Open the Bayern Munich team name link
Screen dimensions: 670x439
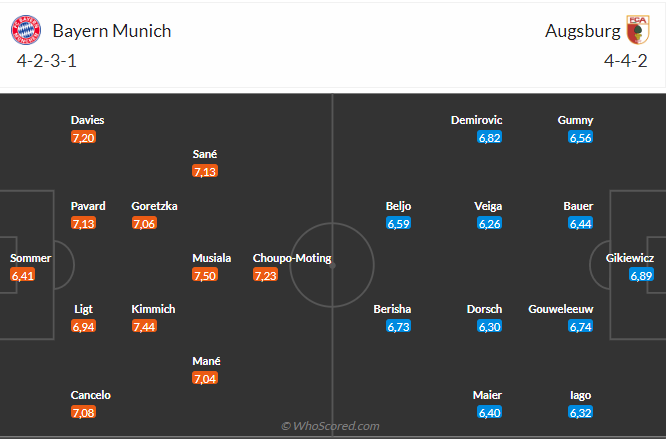(112, 31)
